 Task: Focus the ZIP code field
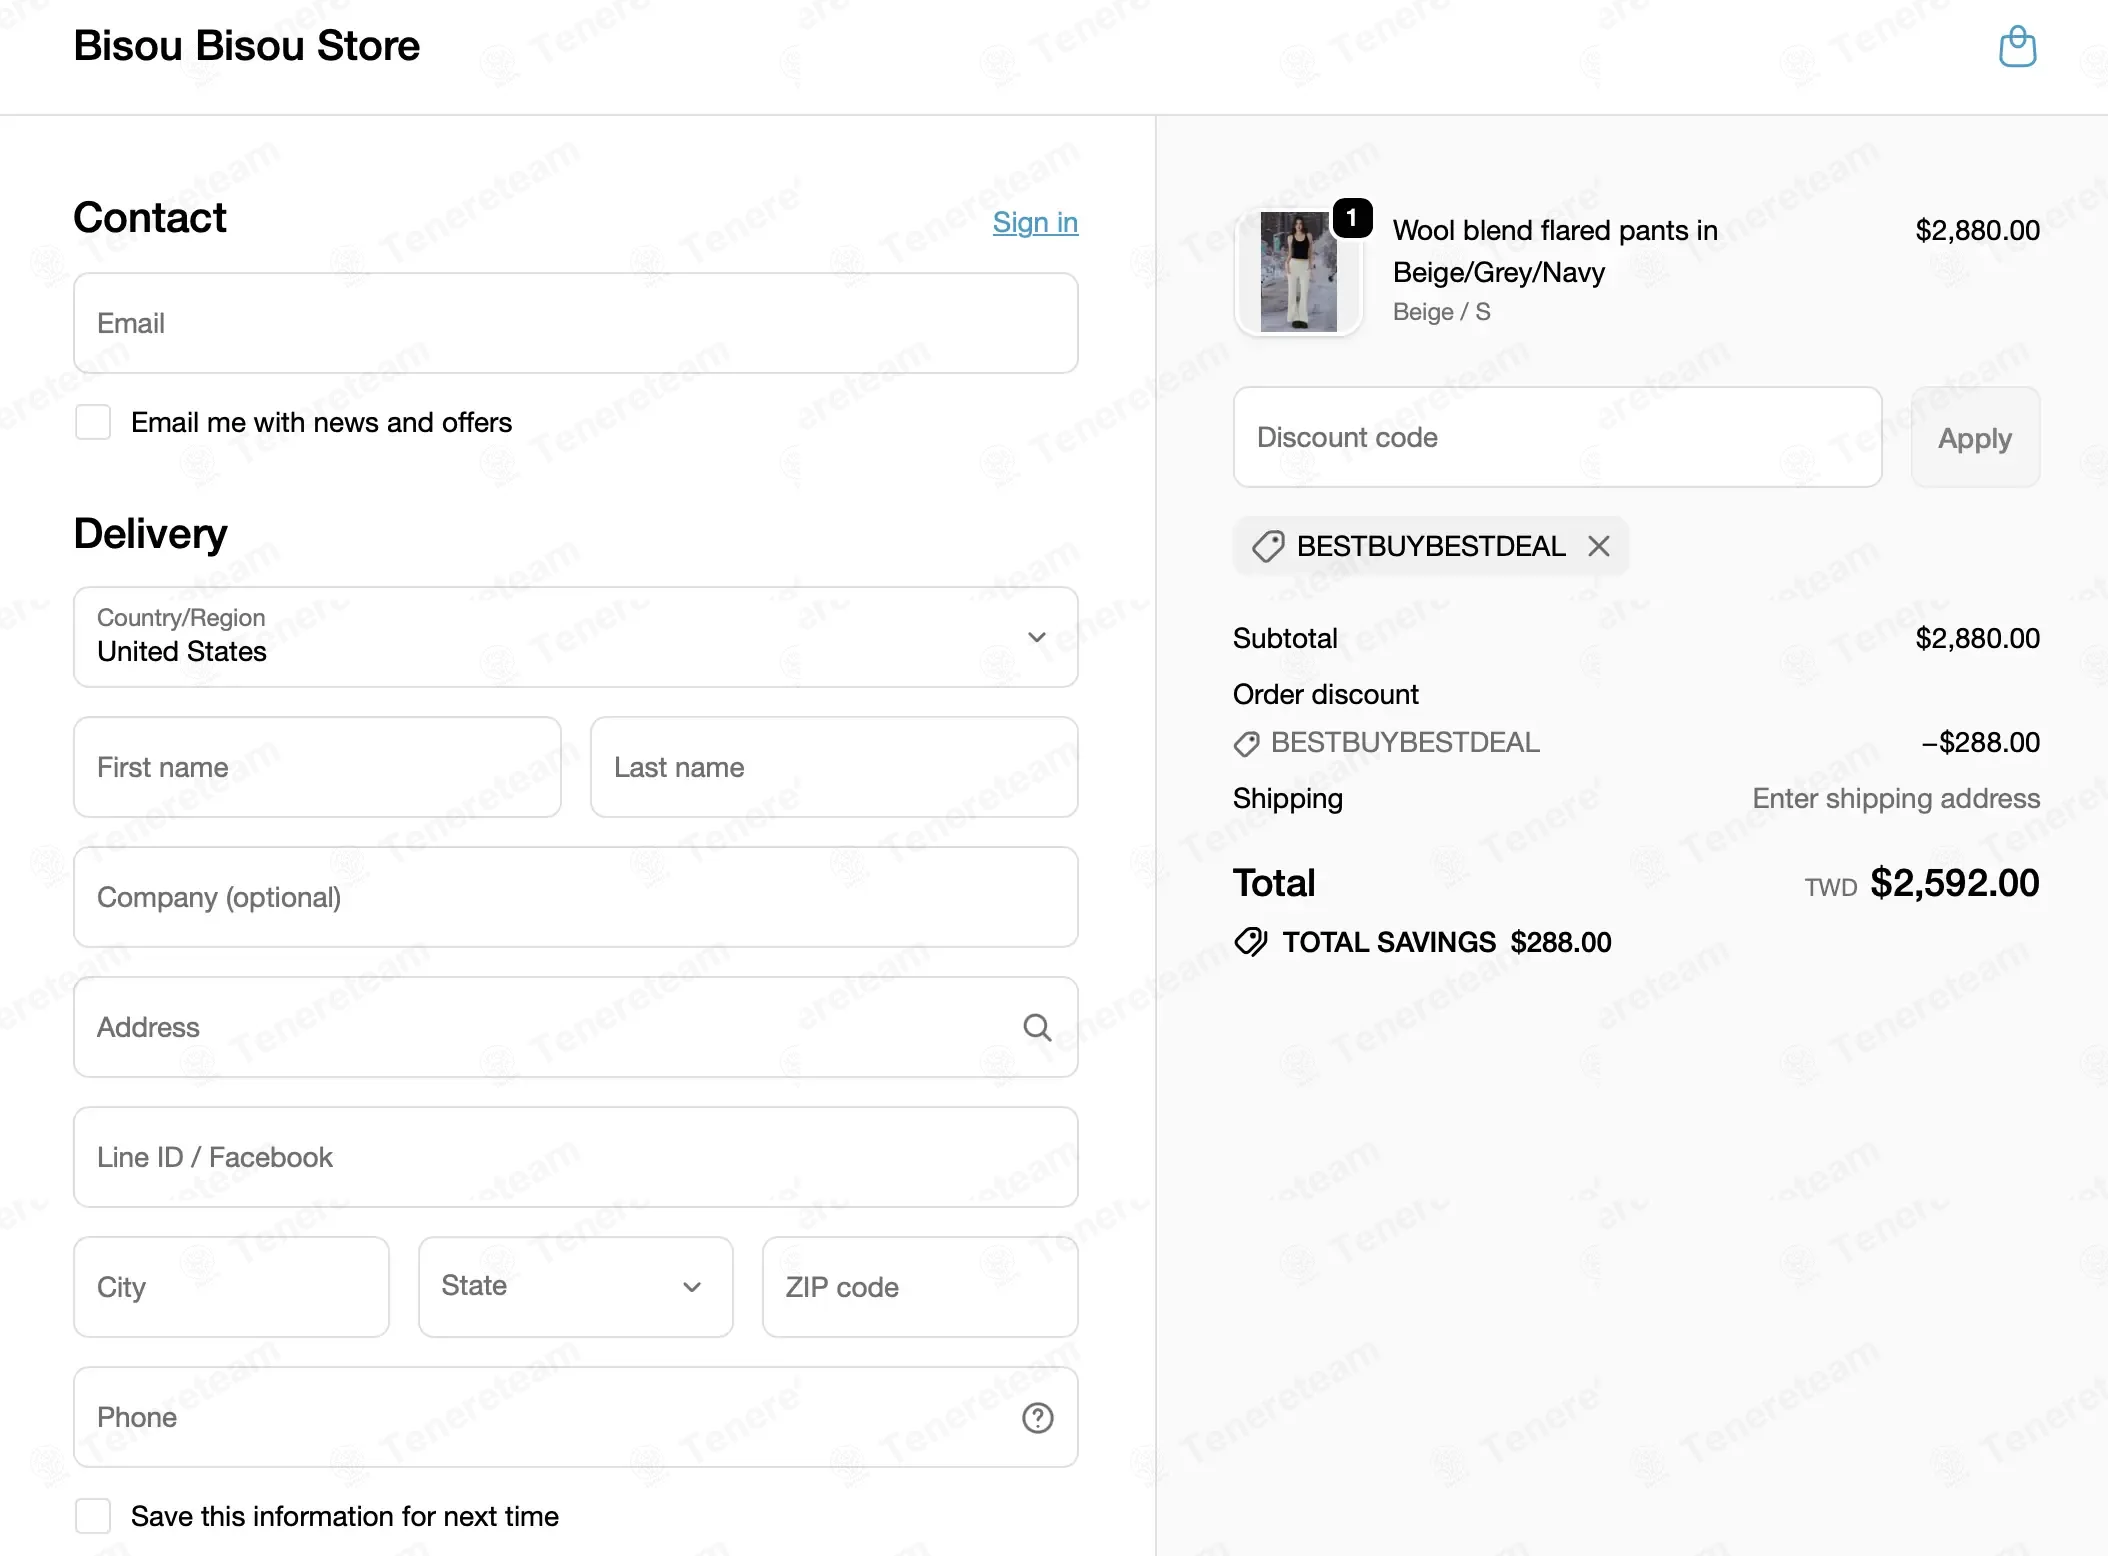click(x=920, y=1287)
